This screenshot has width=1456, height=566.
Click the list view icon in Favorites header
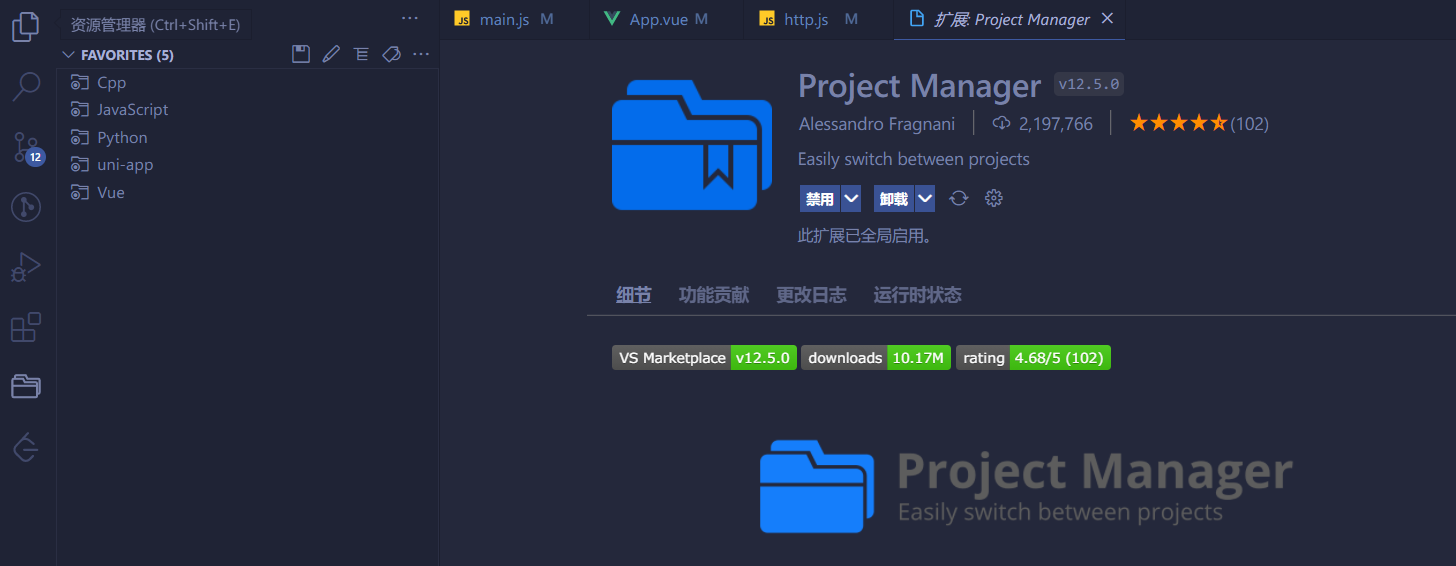coord(361,54)
